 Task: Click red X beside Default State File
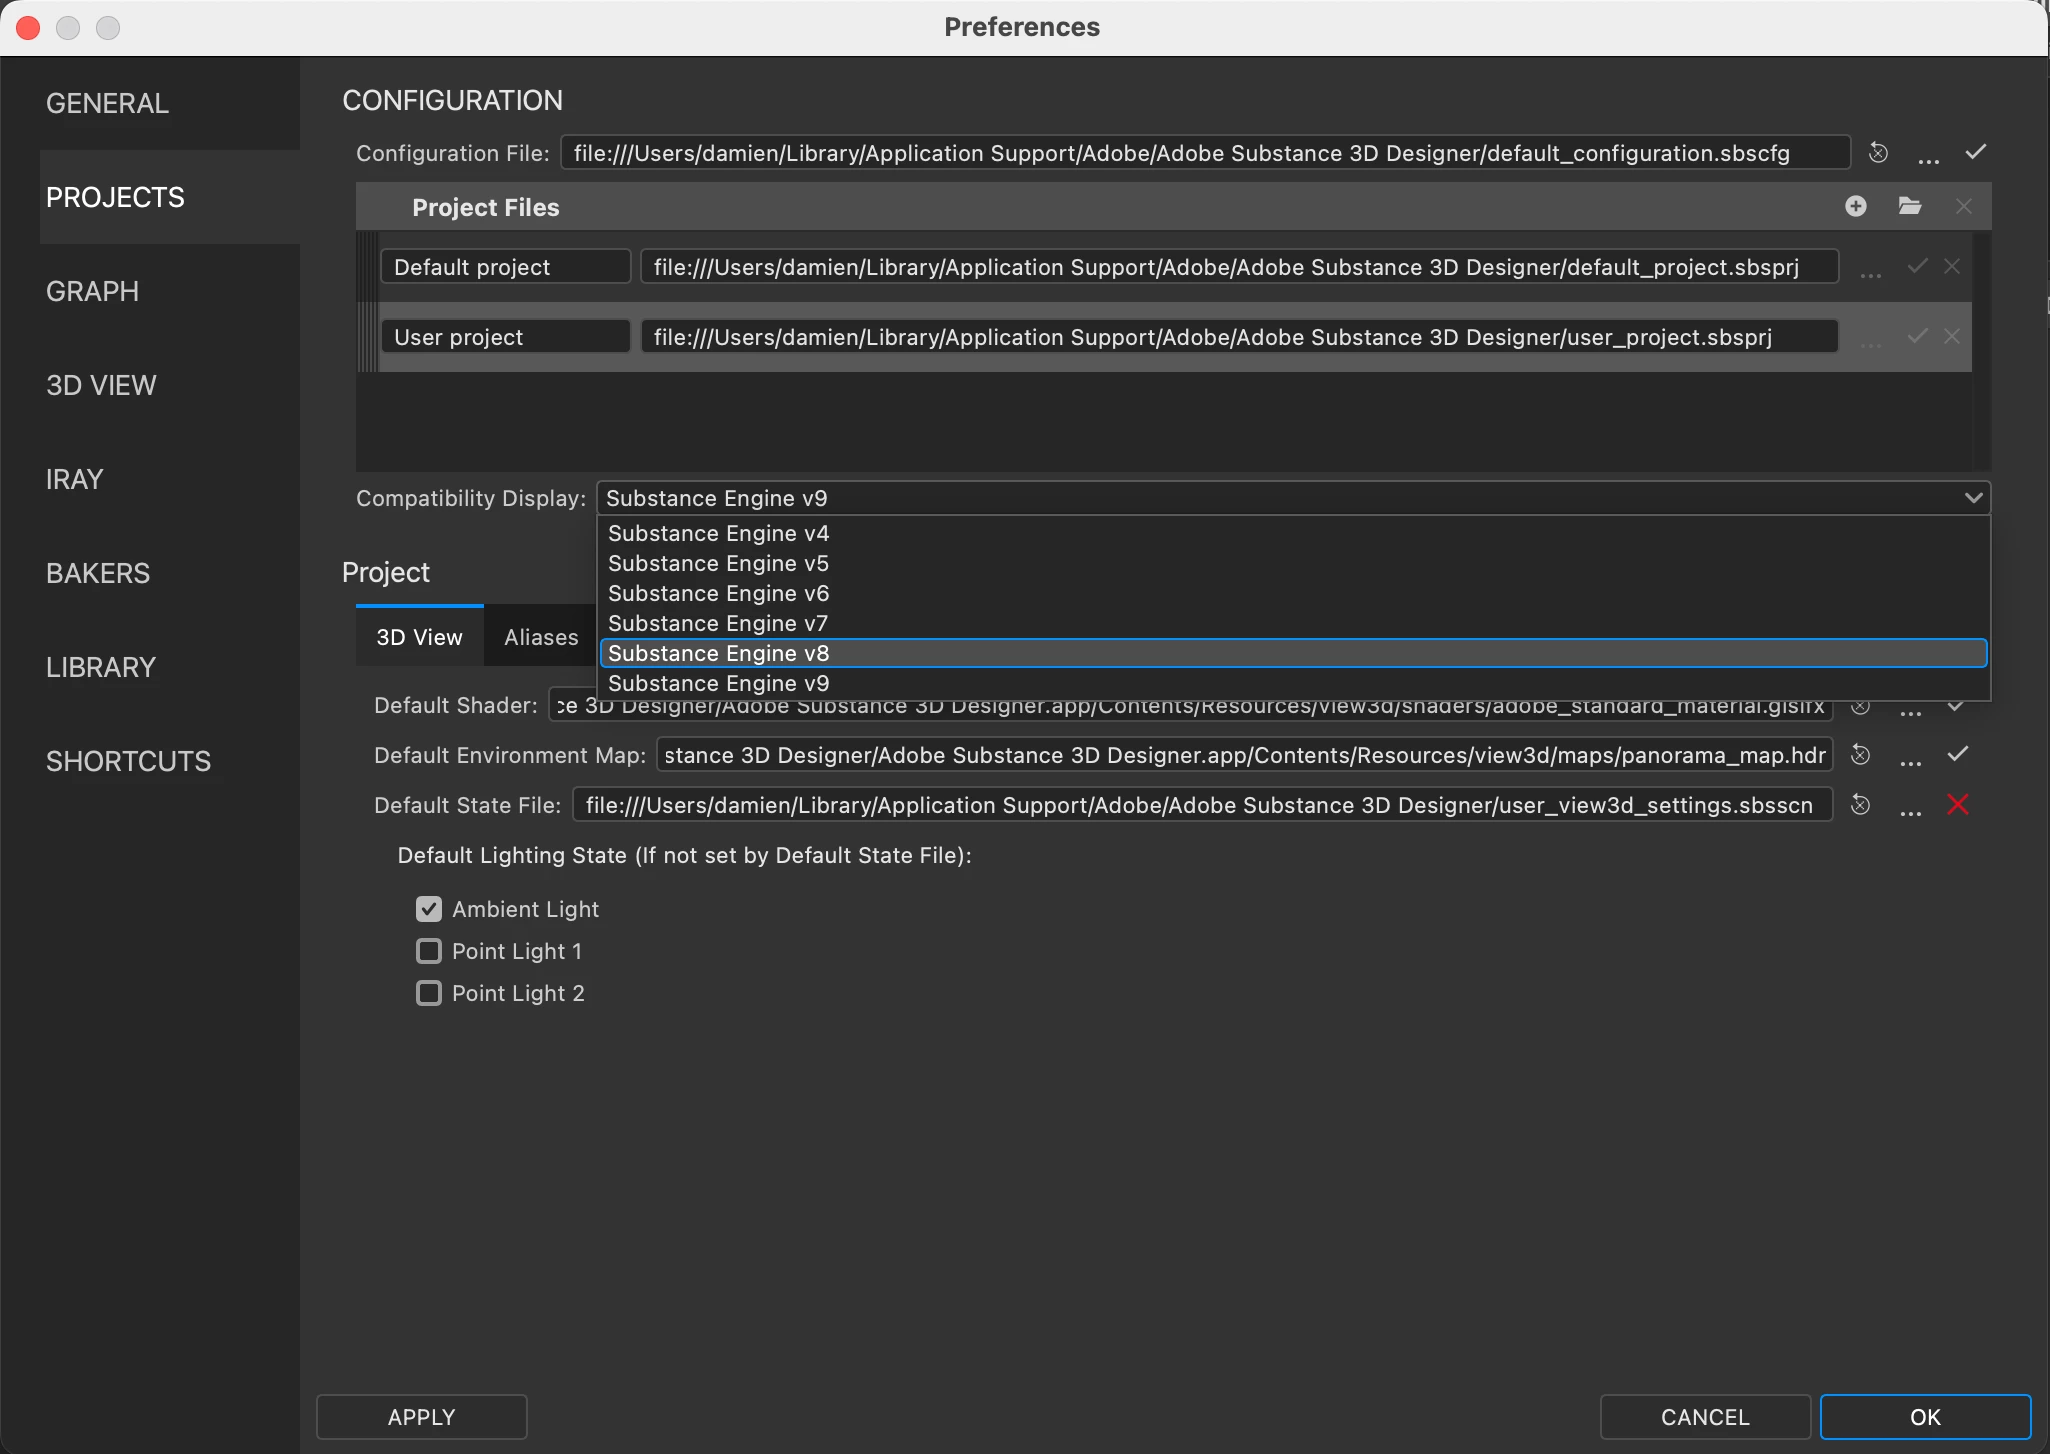pyautogui.click(x=1957, y=804)
